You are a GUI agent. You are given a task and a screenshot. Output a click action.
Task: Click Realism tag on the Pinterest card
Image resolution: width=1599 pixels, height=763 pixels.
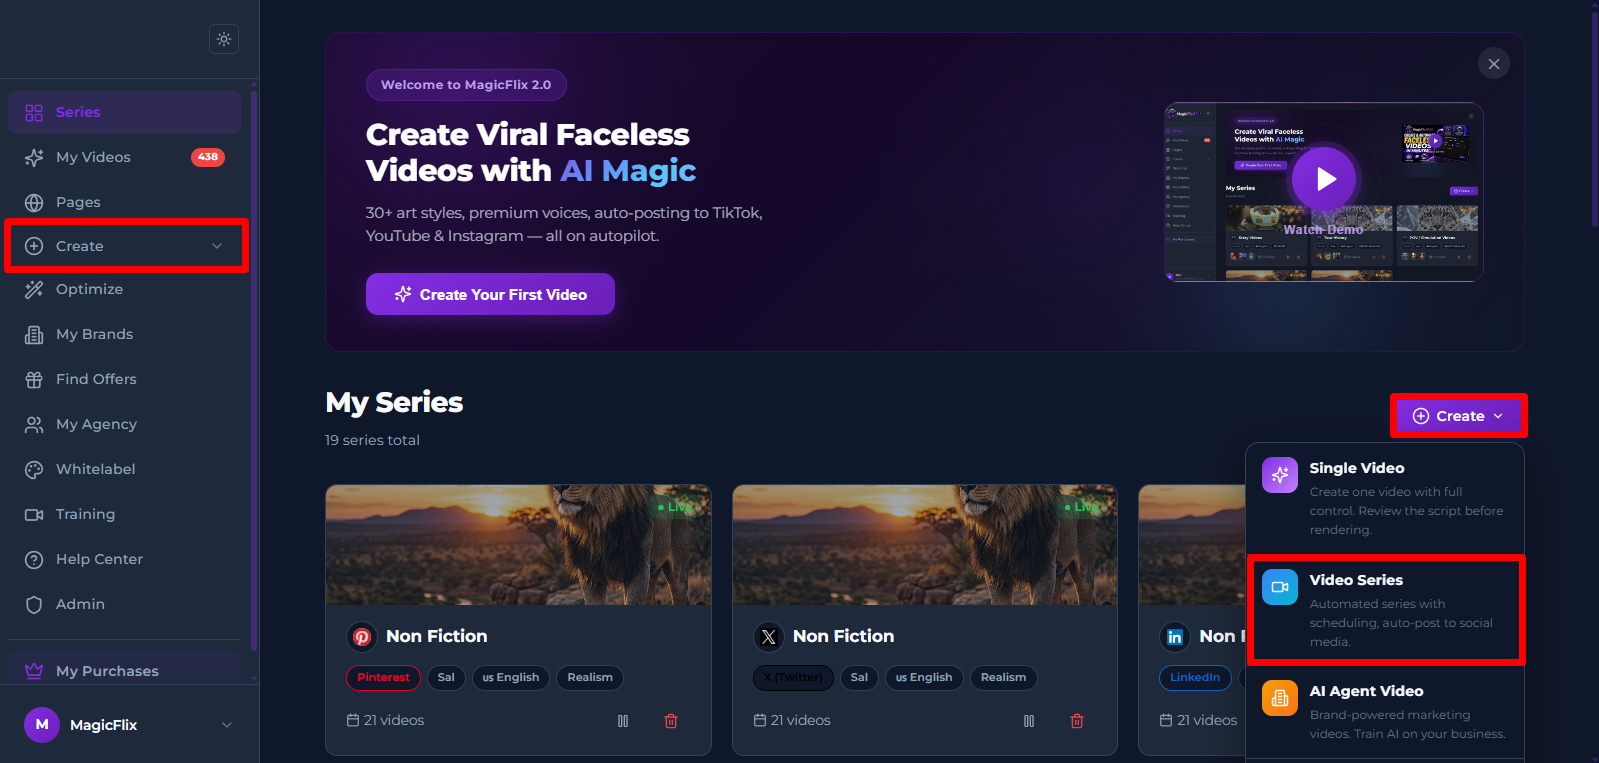click(x=590, y=677)
